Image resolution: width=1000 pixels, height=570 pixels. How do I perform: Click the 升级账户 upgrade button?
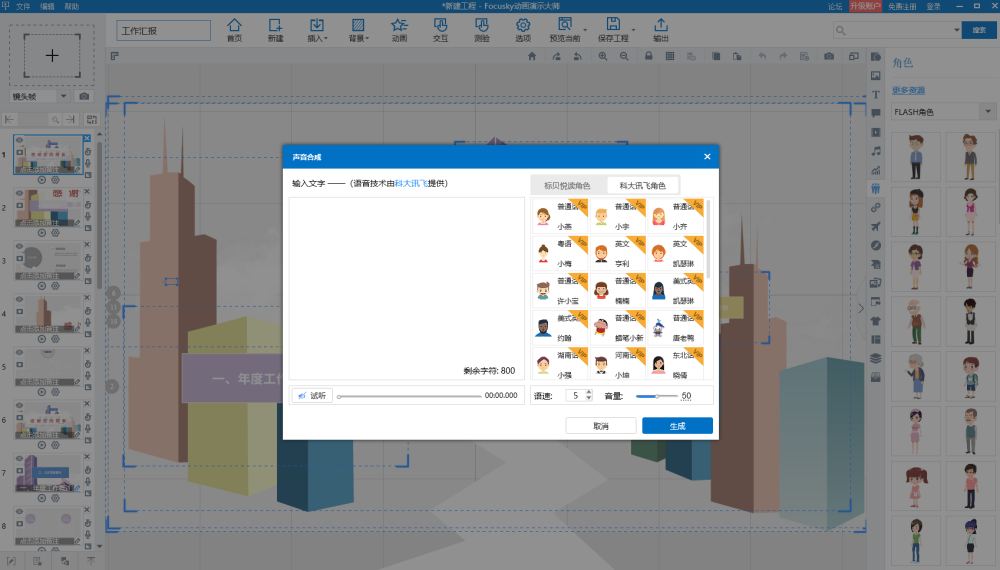point(865,6)
